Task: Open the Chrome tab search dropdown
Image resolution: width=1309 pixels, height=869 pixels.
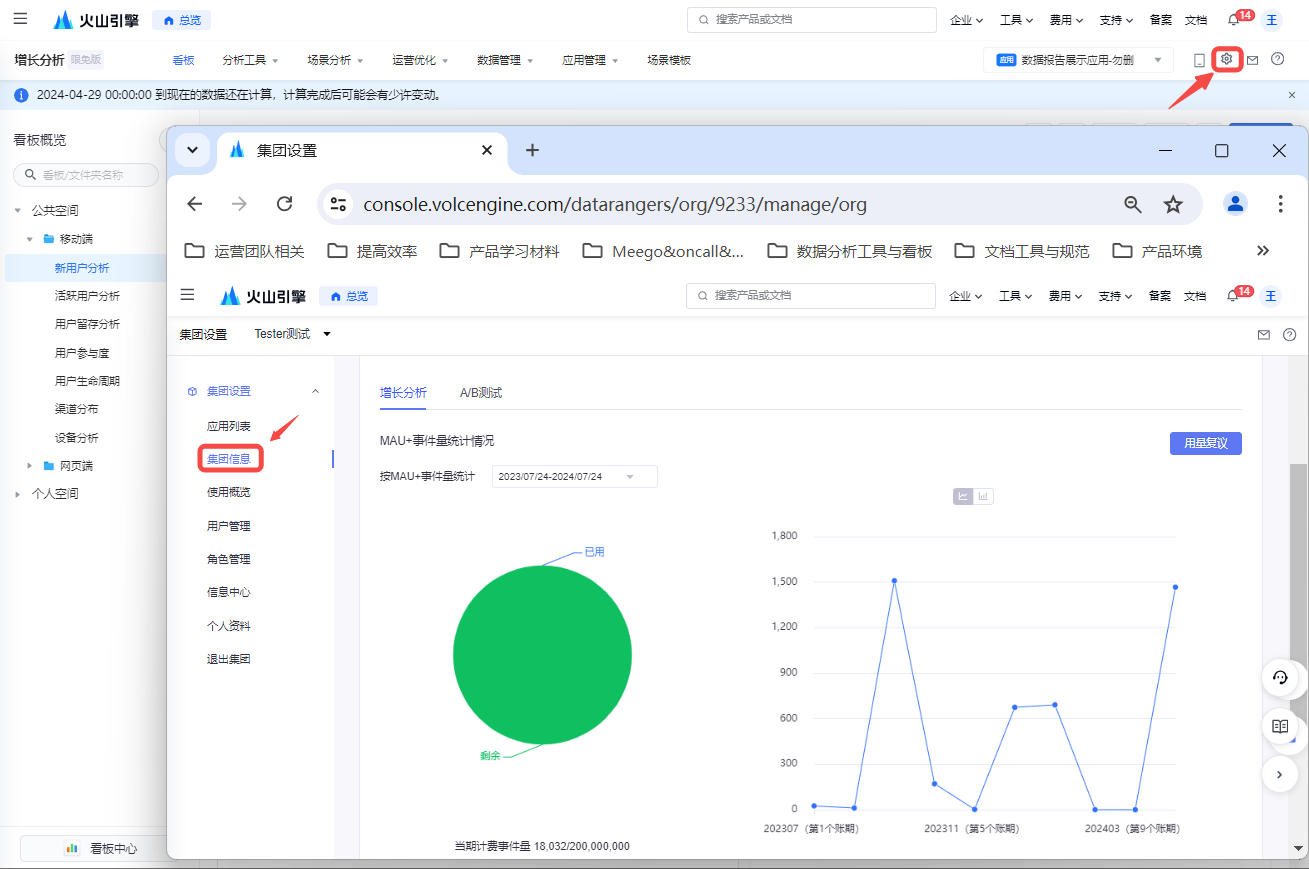Action: [x=192, y=150]
